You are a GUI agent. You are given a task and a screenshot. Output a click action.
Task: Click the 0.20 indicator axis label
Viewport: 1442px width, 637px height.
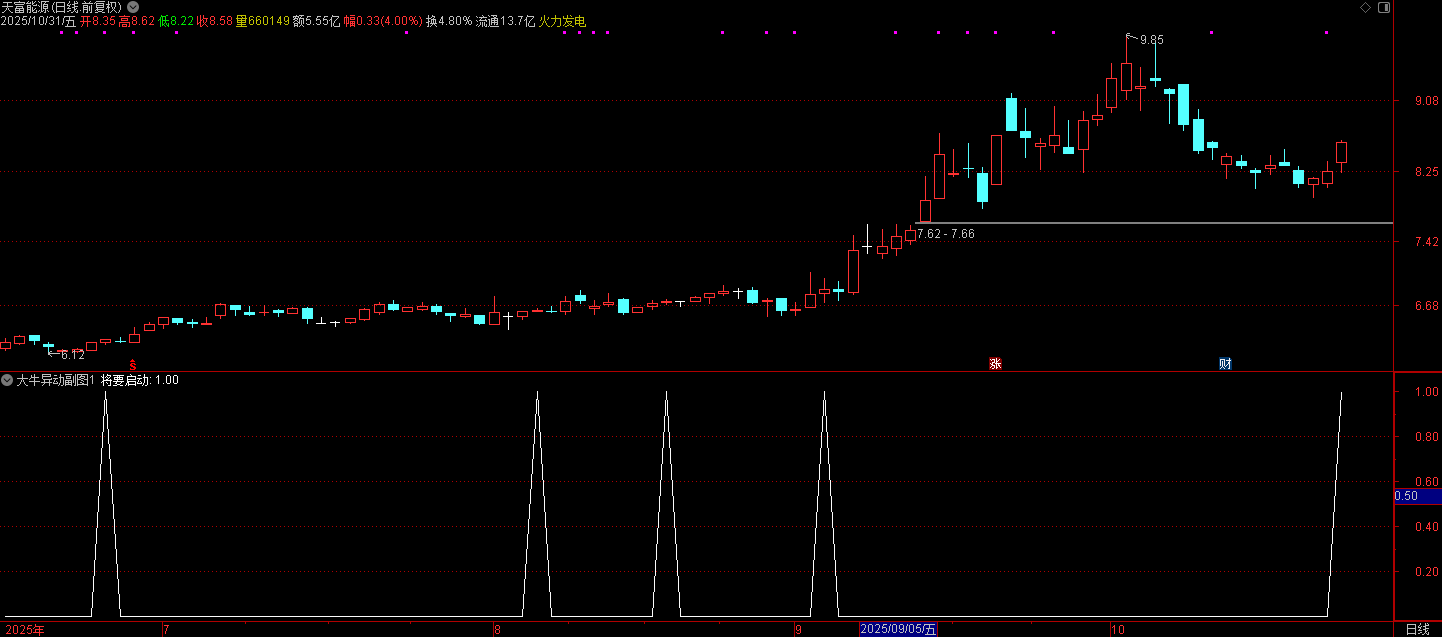tap(1426, 572)
